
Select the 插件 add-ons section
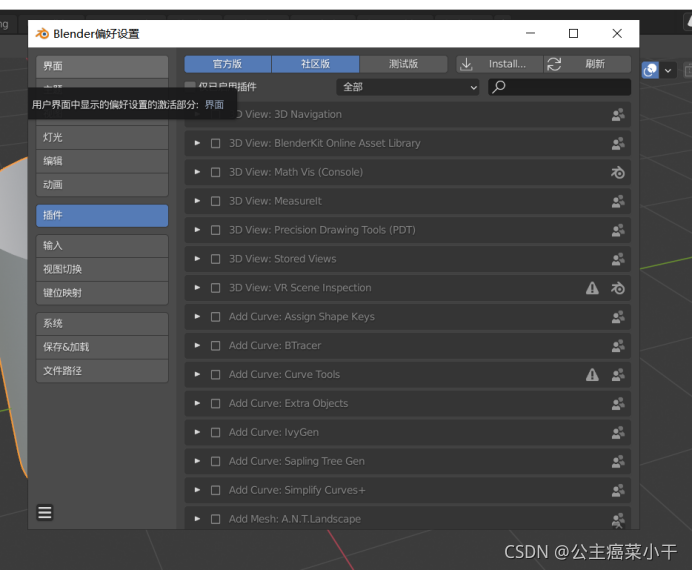coord(102,216)
